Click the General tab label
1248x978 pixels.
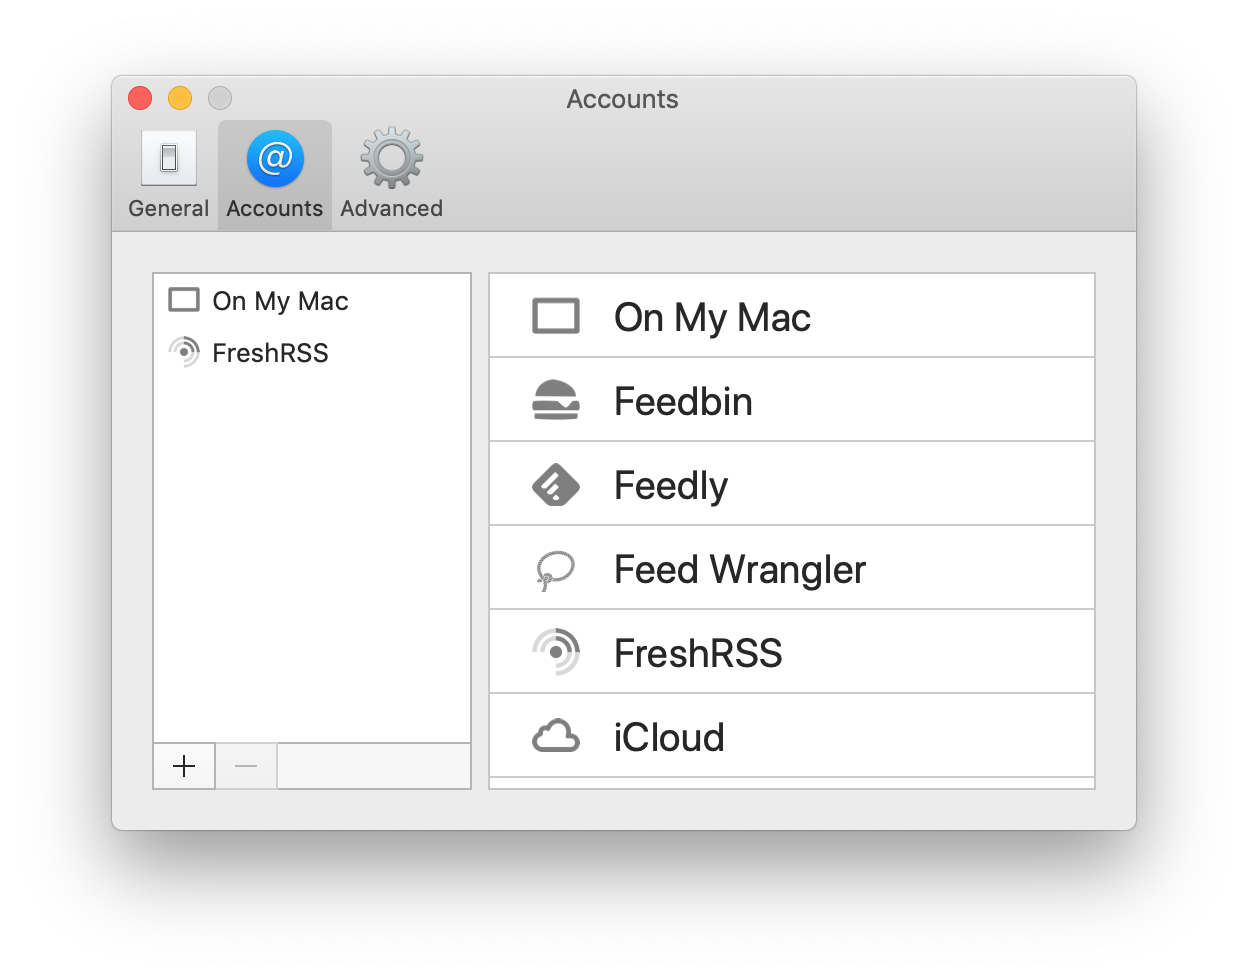tap(169, 208)
